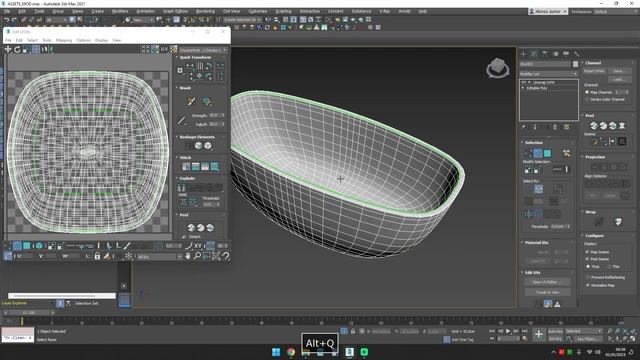Select Vertex Color Channel radio button
This screenshot has height=360, width=640.
[587, 99]
